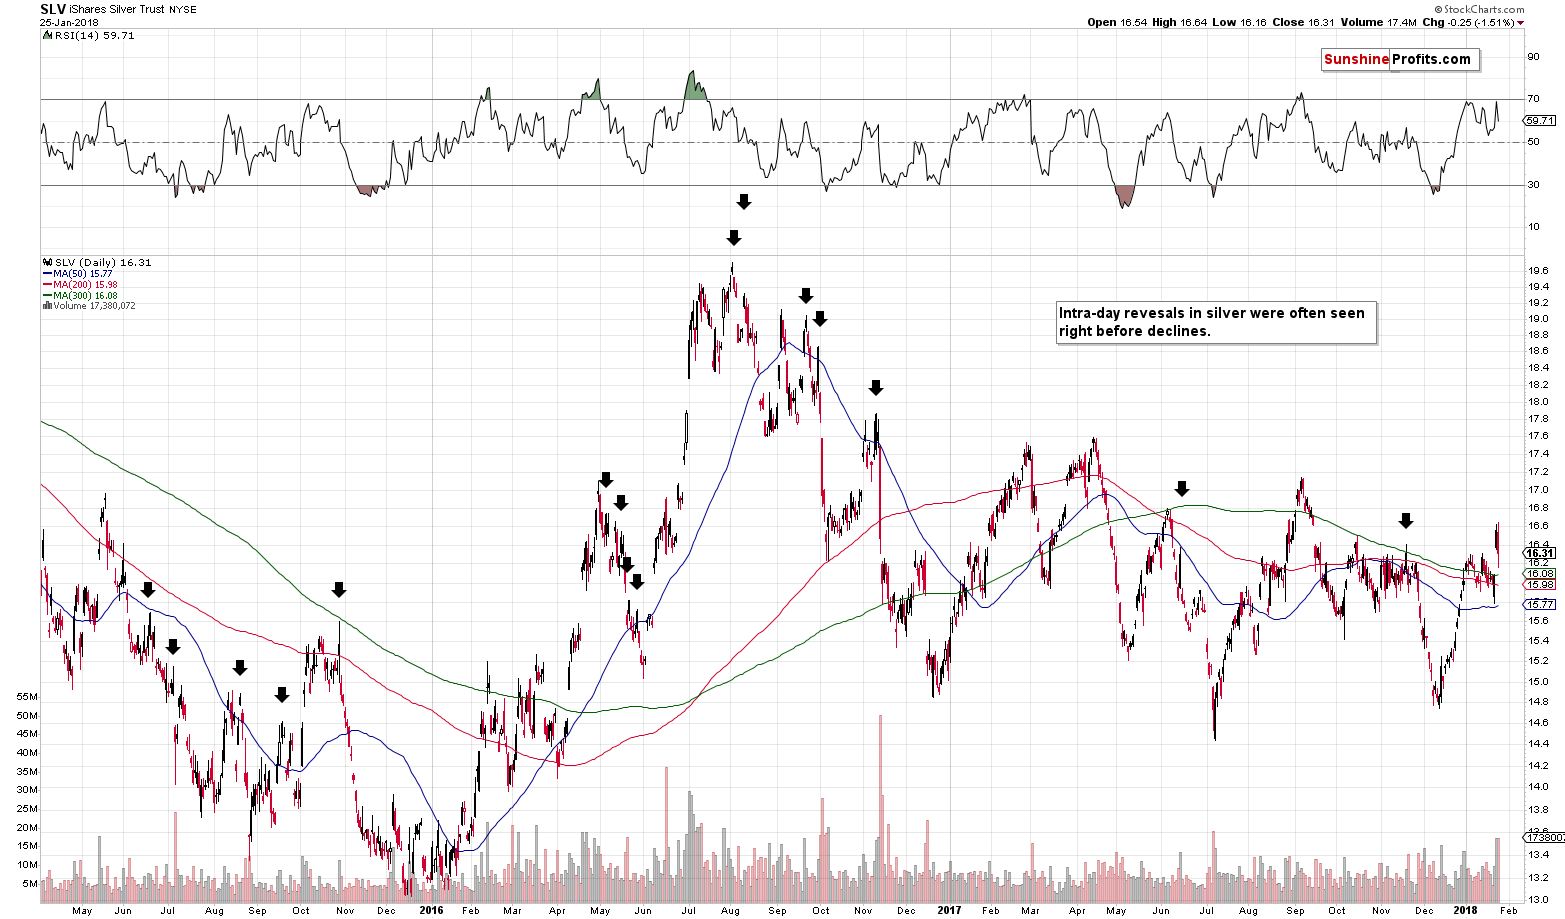Click the 13.0 price label on the right axis
1565x919 pixels.
pos(1537,898)
